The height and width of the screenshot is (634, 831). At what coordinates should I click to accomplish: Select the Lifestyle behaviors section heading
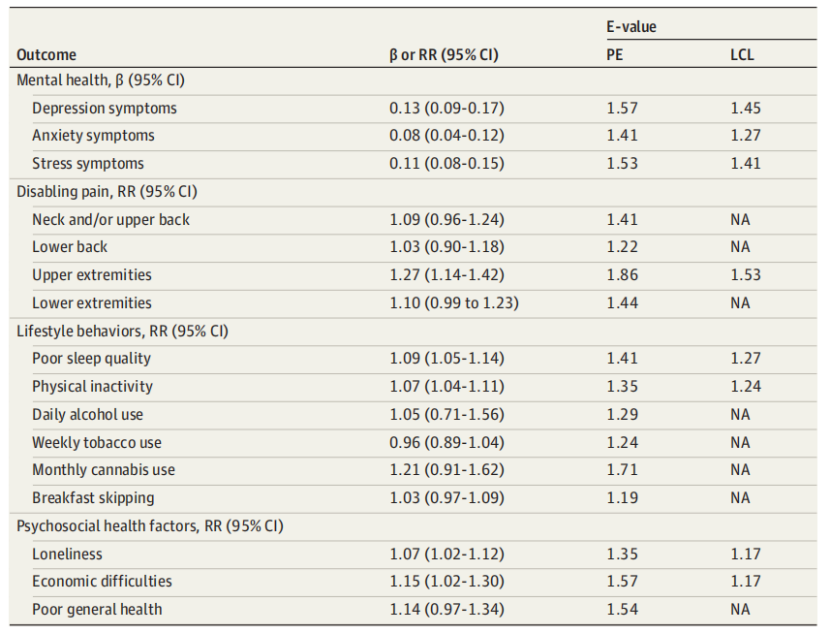click(122, 331)
